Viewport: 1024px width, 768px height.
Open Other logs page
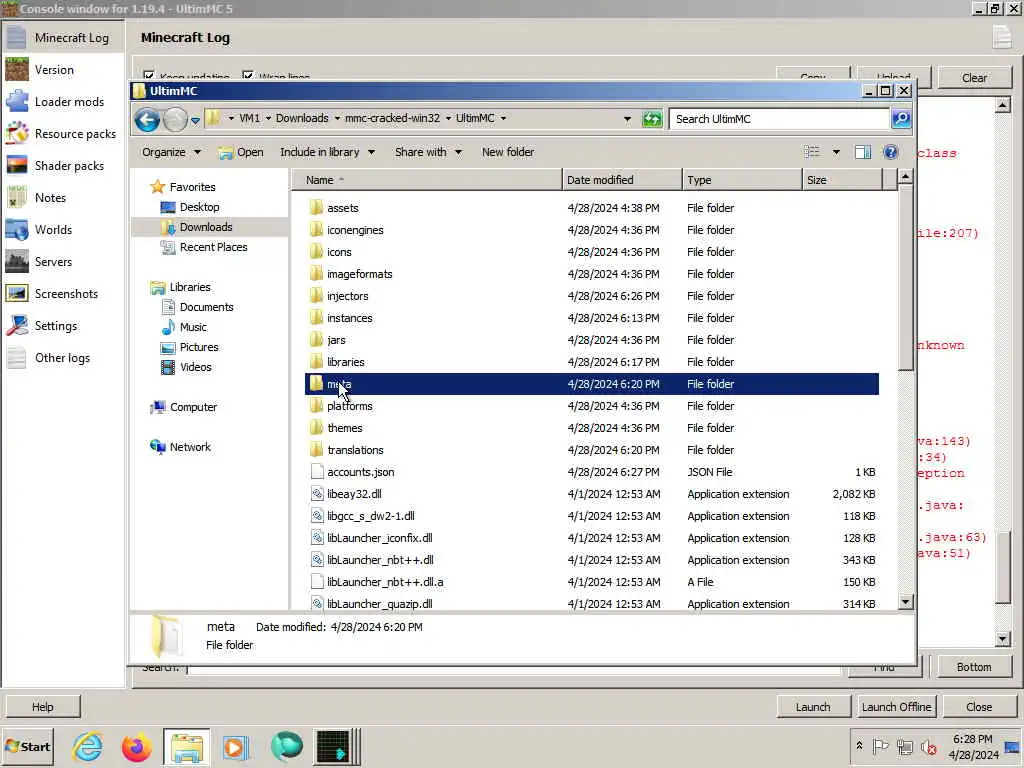[x=62, y=358]
